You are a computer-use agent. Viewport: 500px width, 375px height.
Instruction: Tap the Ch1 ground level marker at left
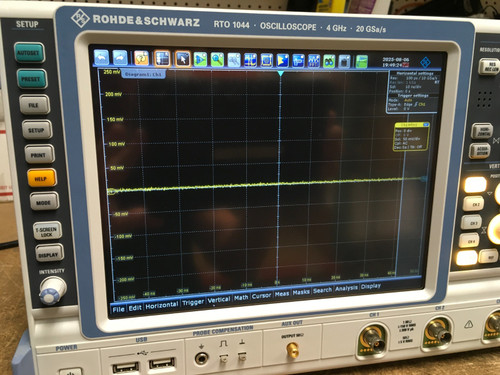111,191
